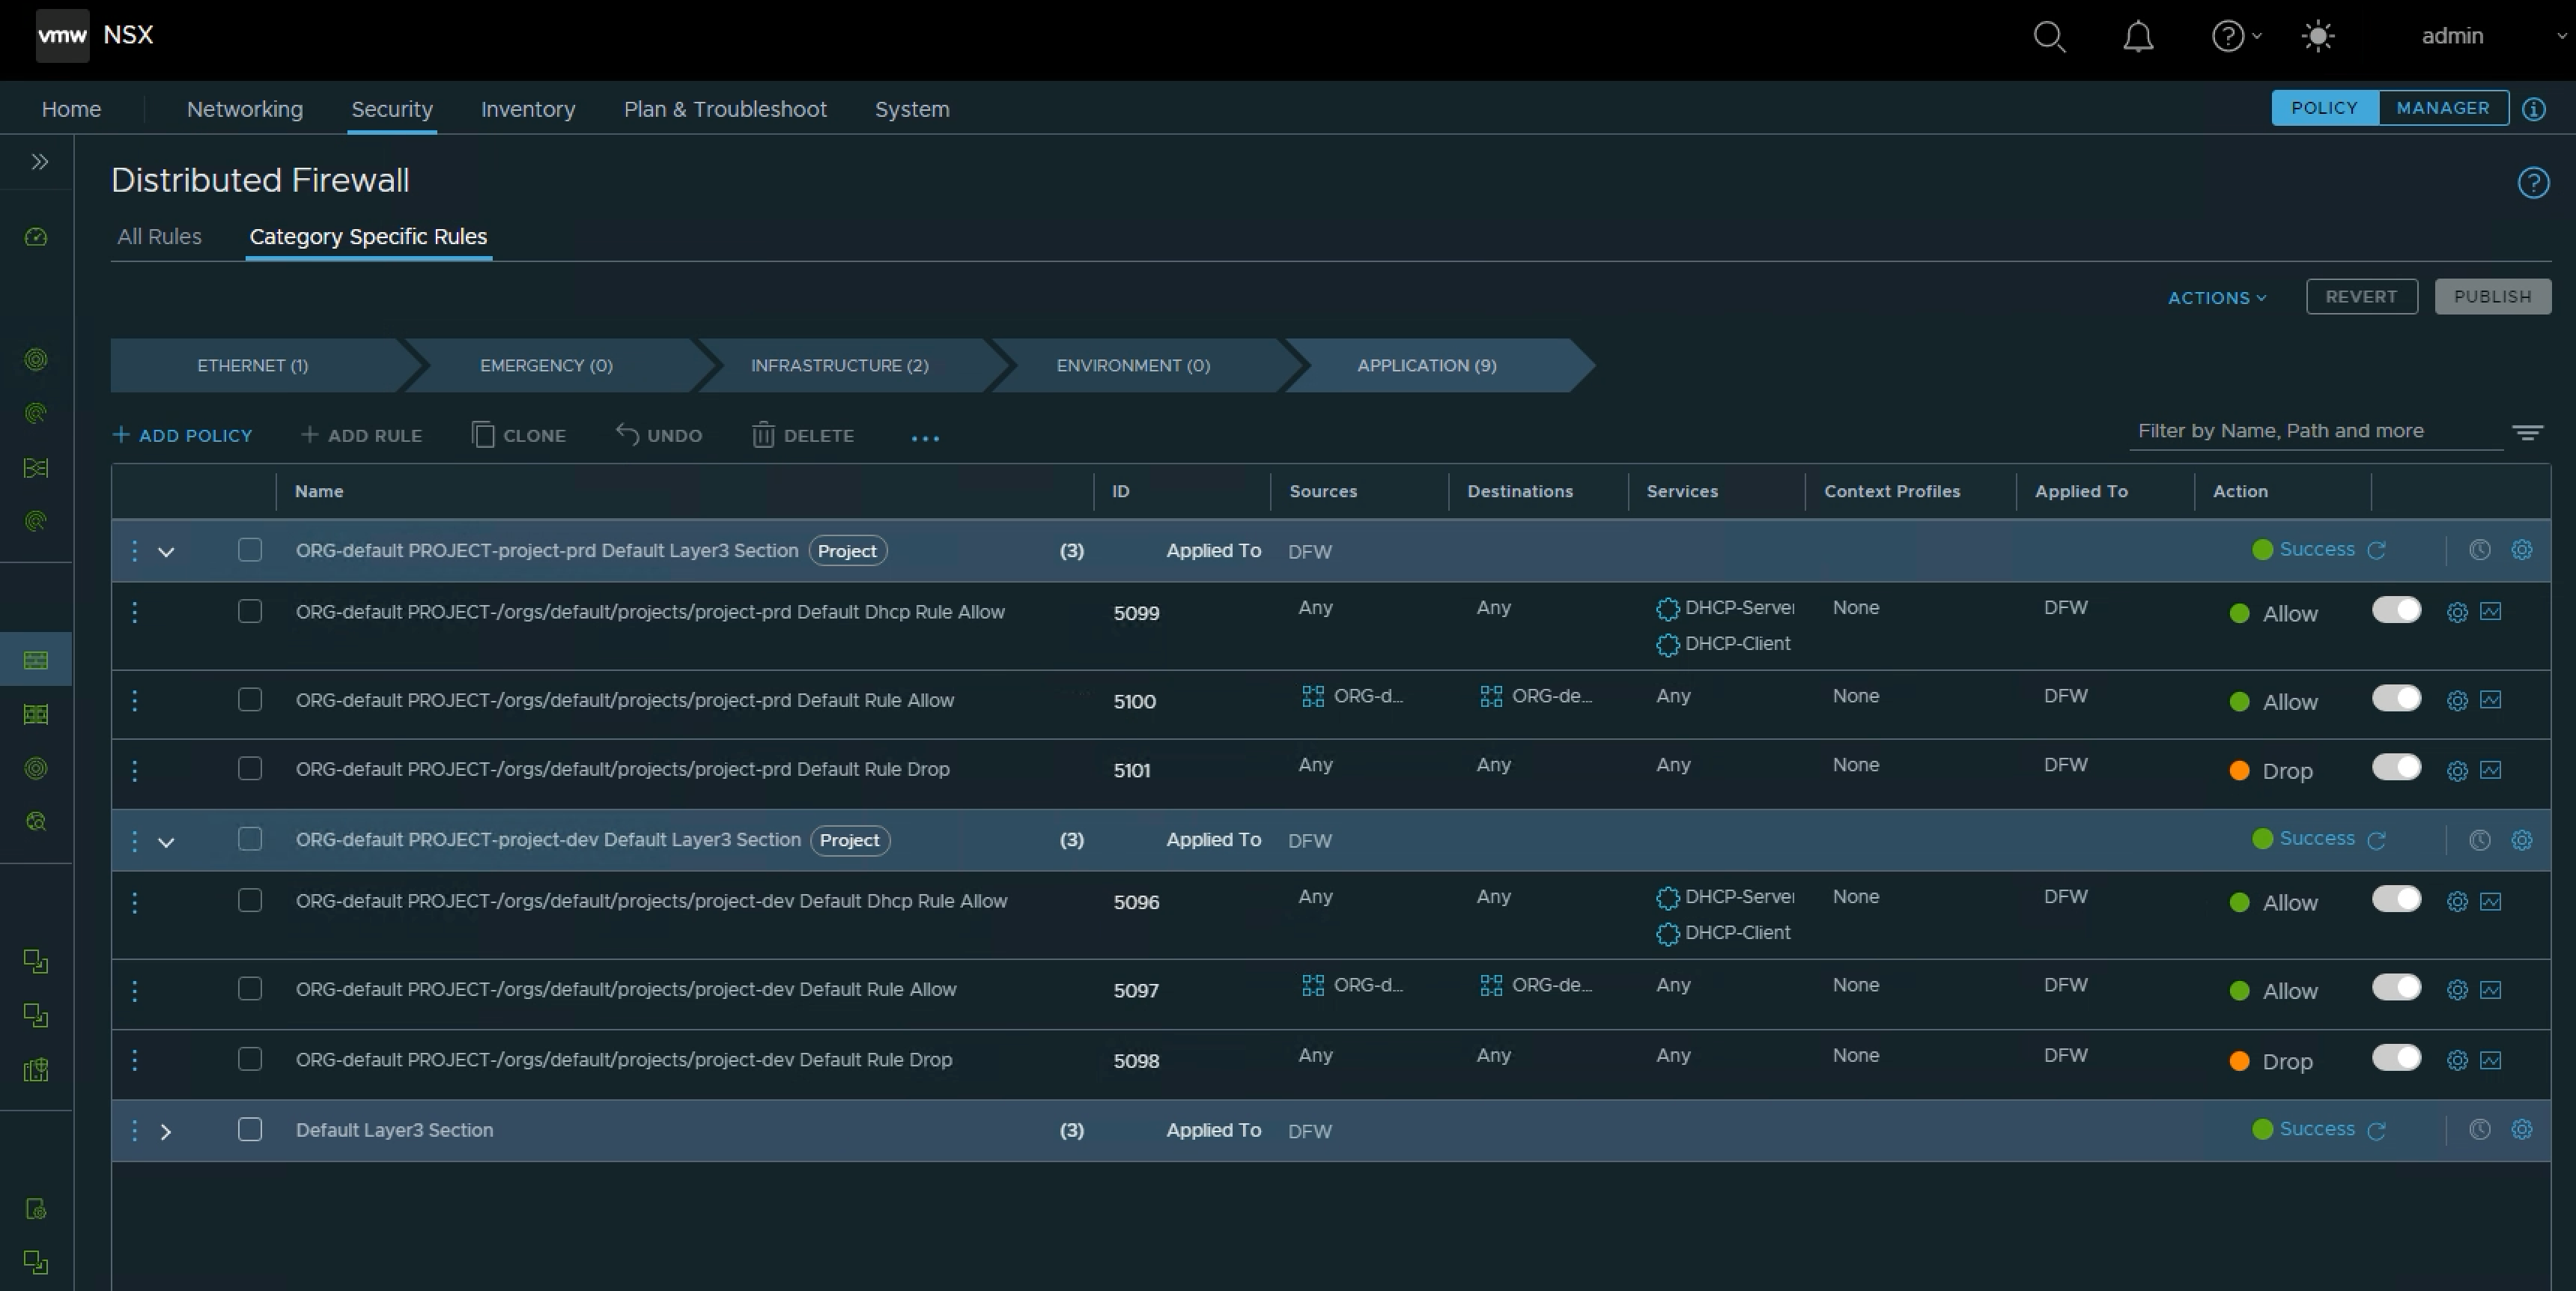View history clock for project-dev section

tap(2479, 840)
